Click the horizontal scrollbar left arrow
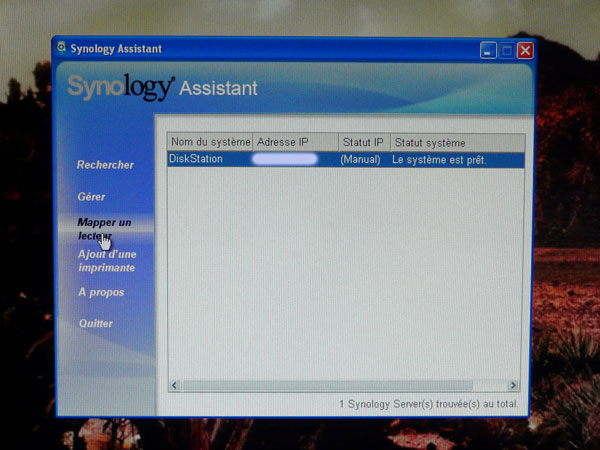The image size is (600, 450). [174, 385]
